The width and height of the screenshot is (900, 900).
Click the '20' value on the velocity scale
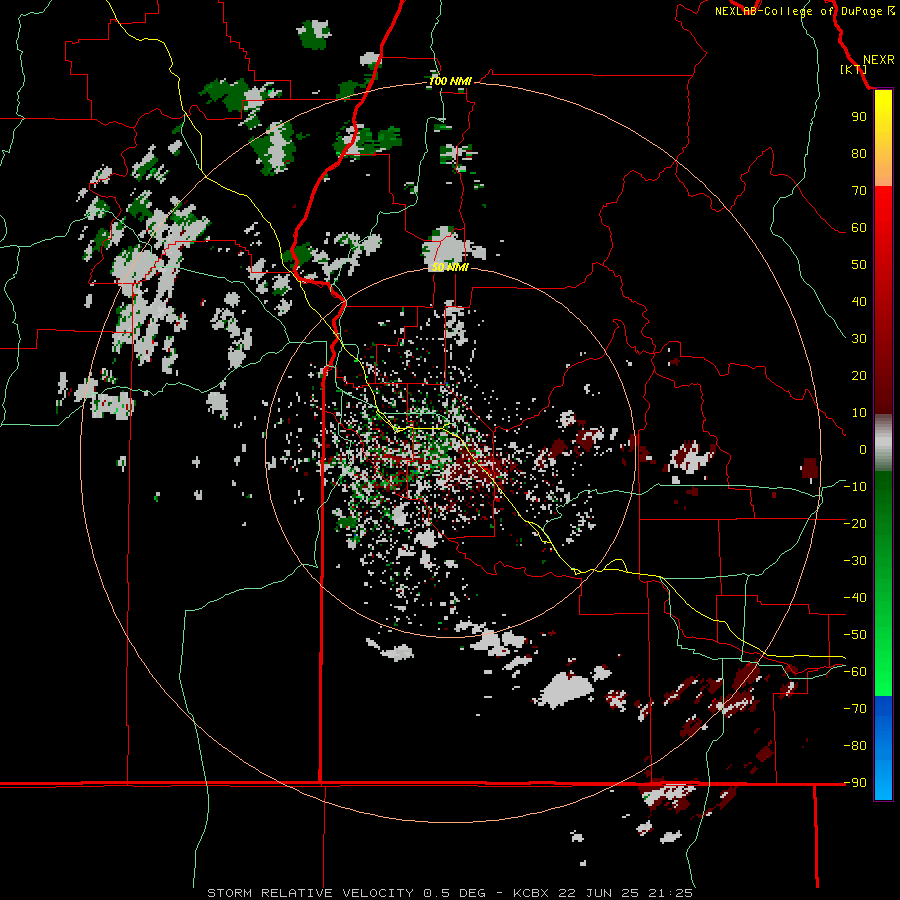pos(859,376)
